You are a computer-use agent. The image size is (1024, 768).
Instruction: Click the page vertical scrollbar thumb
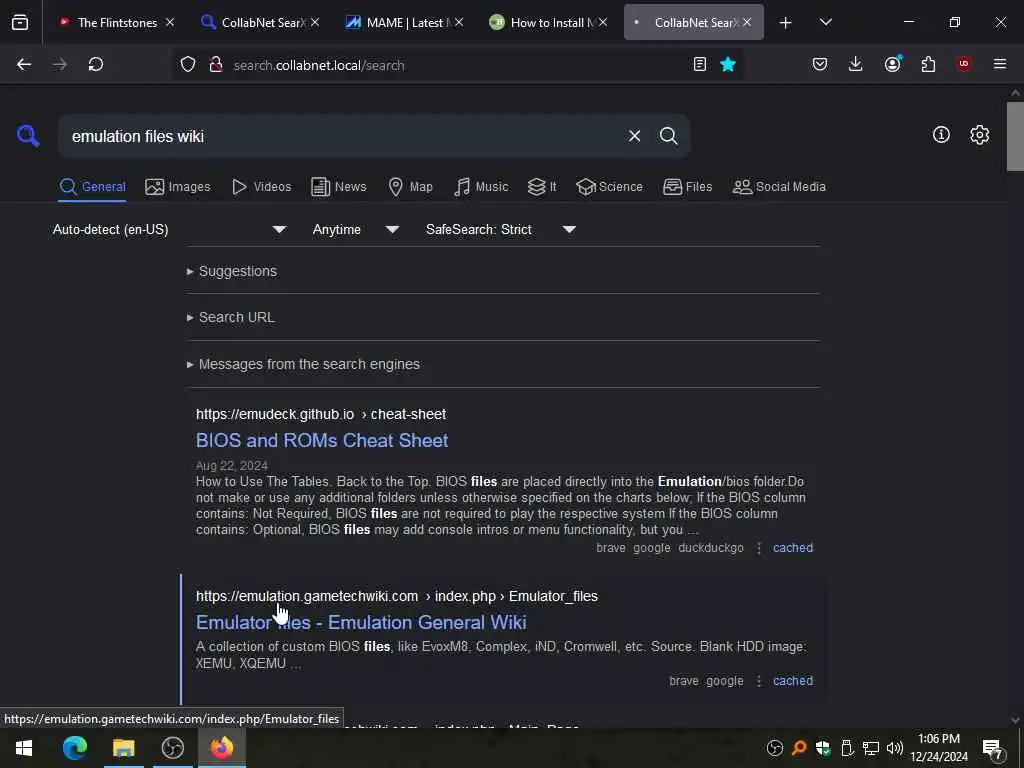point(1015,136)
